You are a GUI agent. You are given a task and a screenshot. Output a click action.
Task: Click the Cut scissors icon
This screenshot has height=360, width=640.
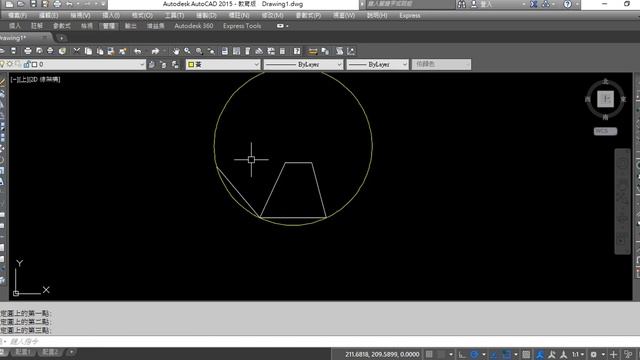76,51
